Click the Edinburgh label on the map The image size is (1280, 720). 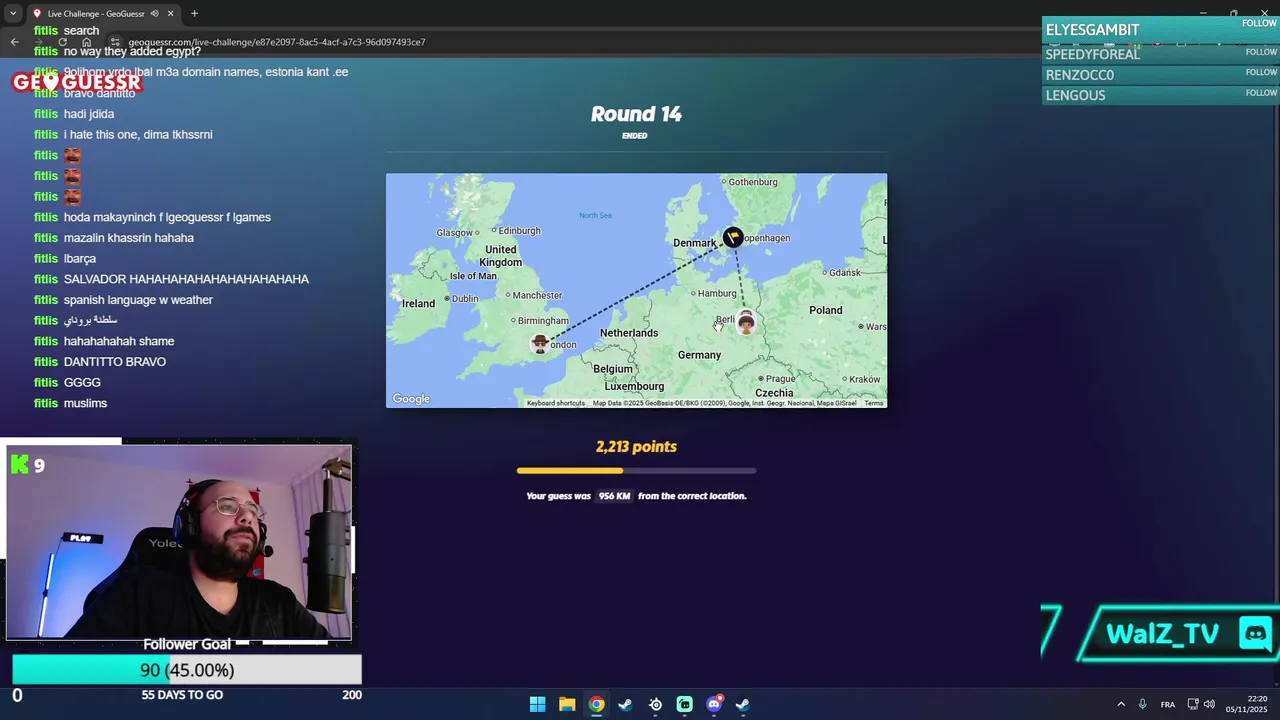[x=519, y=231]
